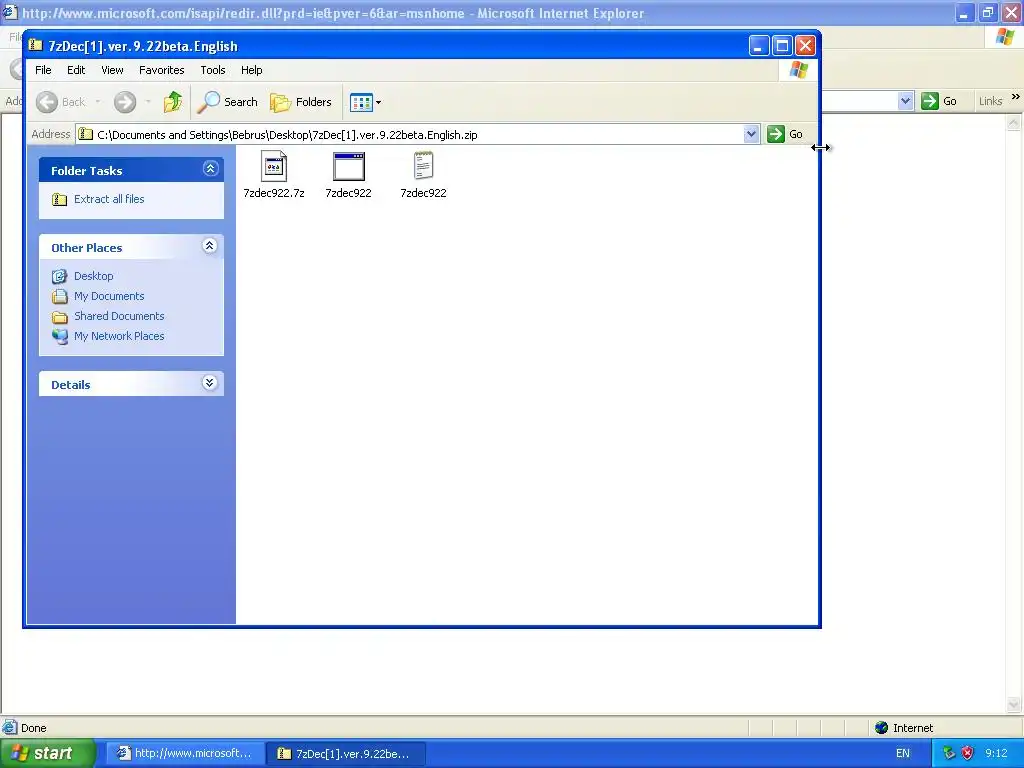The width and height of the screenshot is (1024, 768).
Task: Click the red security shield tray icon
Action: coord(967,753)
